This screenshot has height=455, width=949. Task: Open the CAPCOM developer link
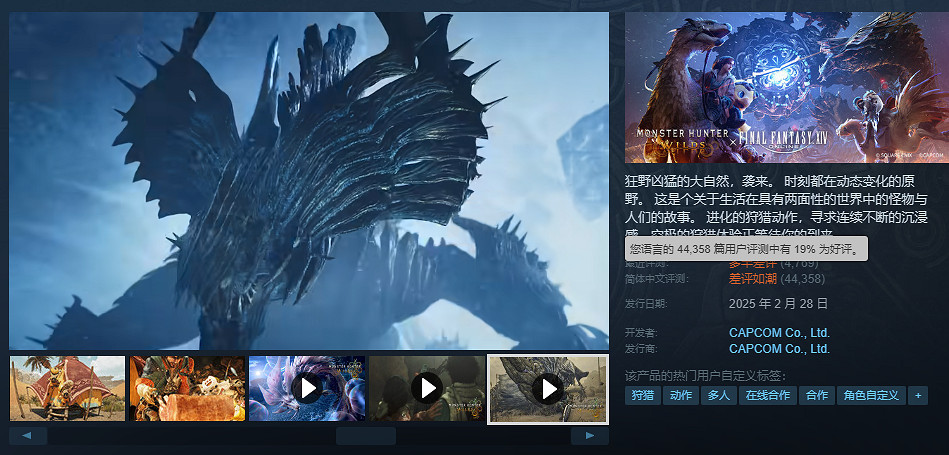779,332
